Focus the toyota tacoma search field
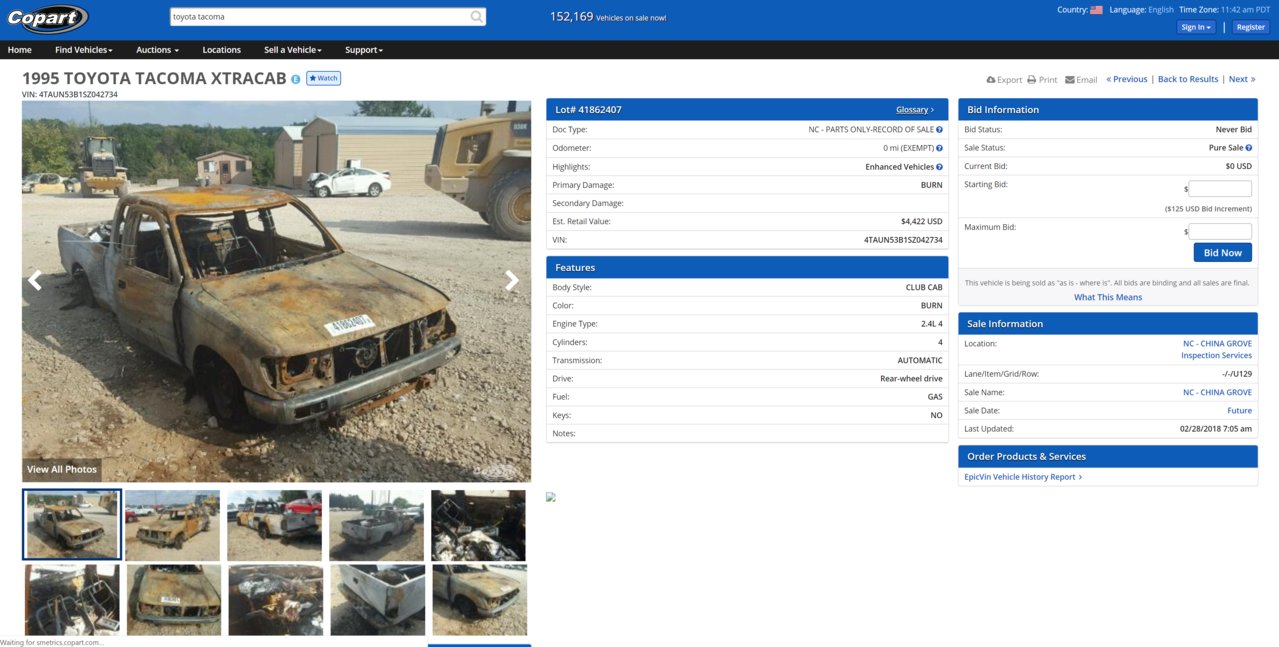1279x647 pixels. click(318, 17)
